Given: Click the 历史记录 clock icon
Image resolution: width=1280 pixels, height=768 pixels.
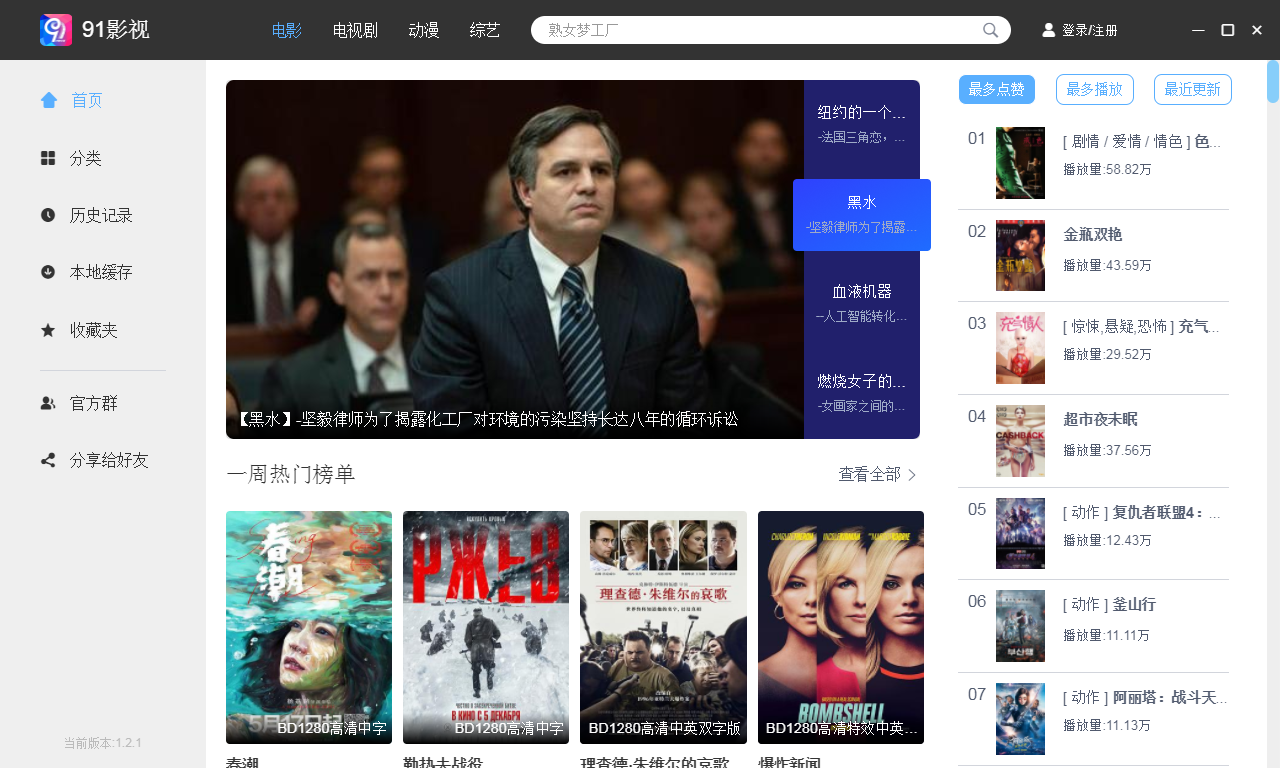Looking at the screenshot, I should click(x=48, y=215).
